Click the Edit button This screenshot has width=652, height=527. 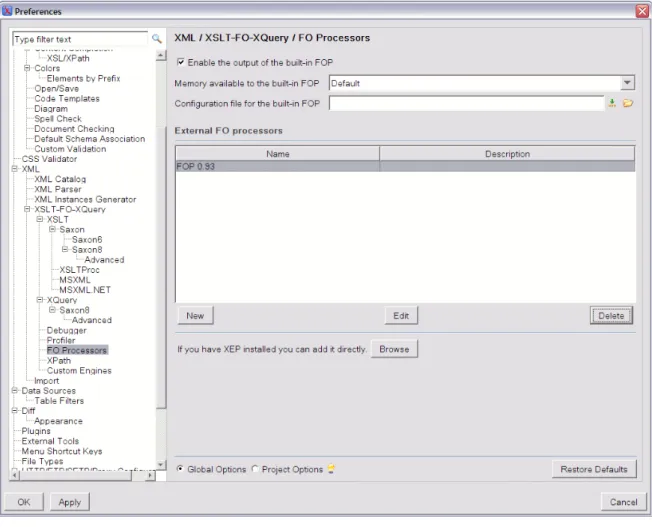[401, 315]
